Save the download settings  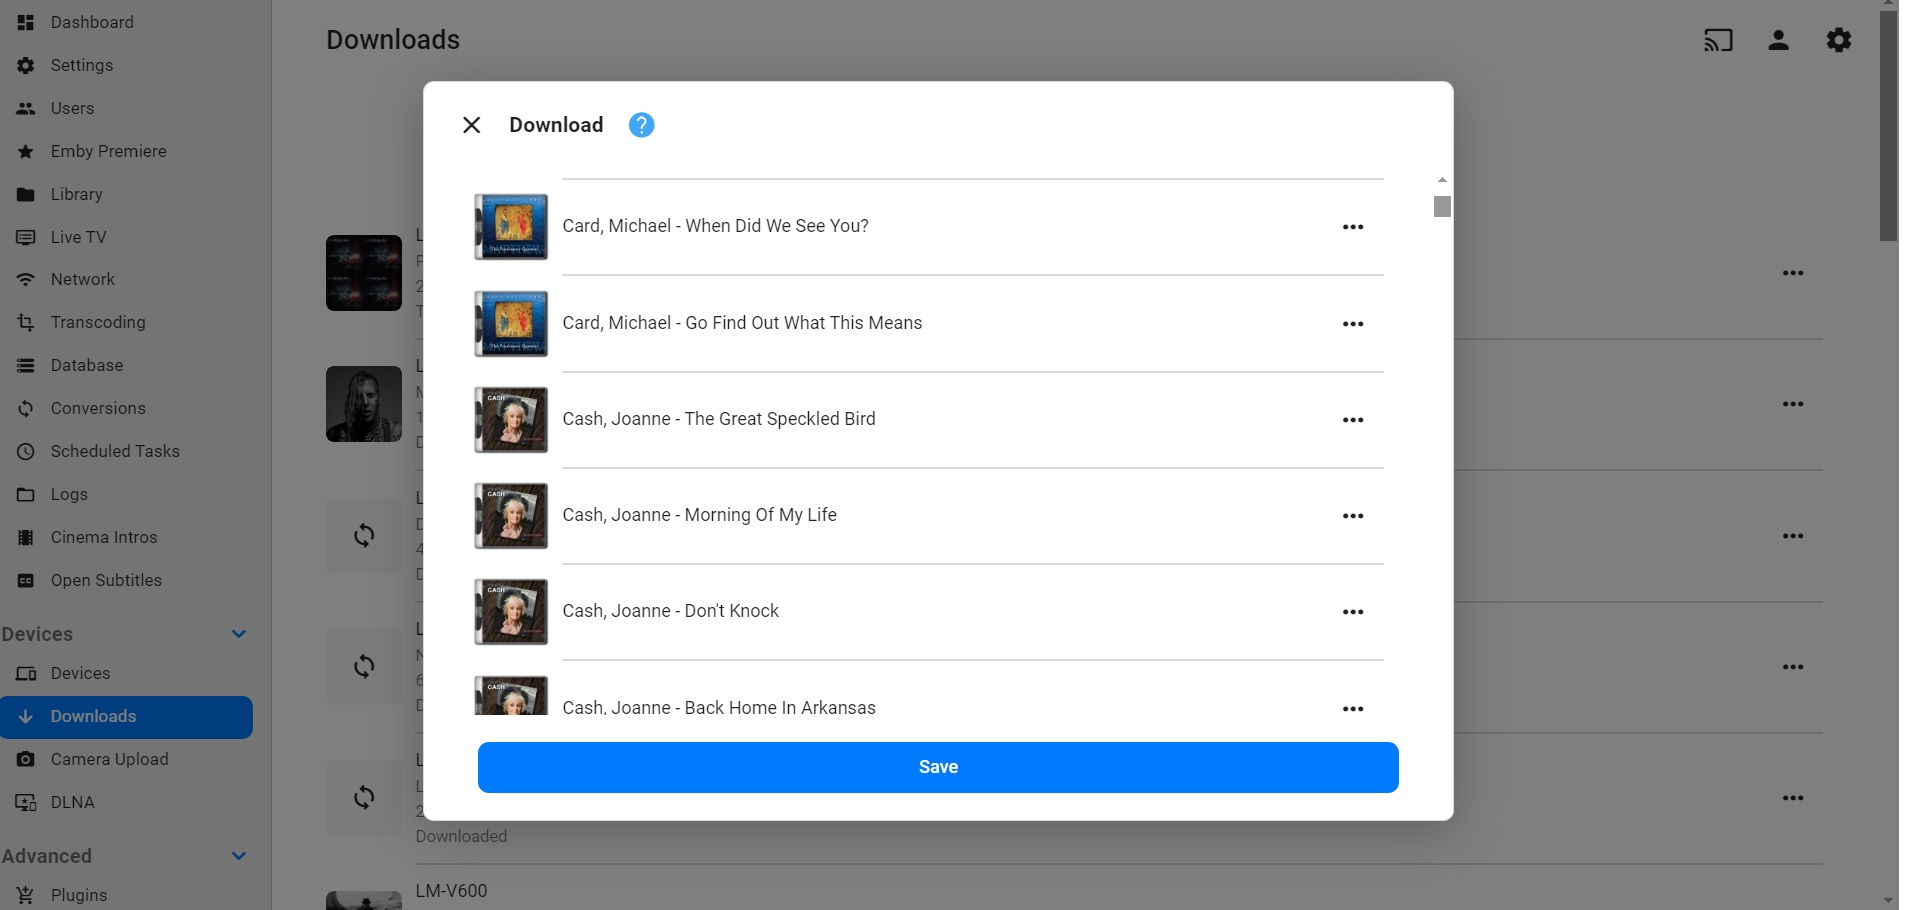(x=937, y=767)
